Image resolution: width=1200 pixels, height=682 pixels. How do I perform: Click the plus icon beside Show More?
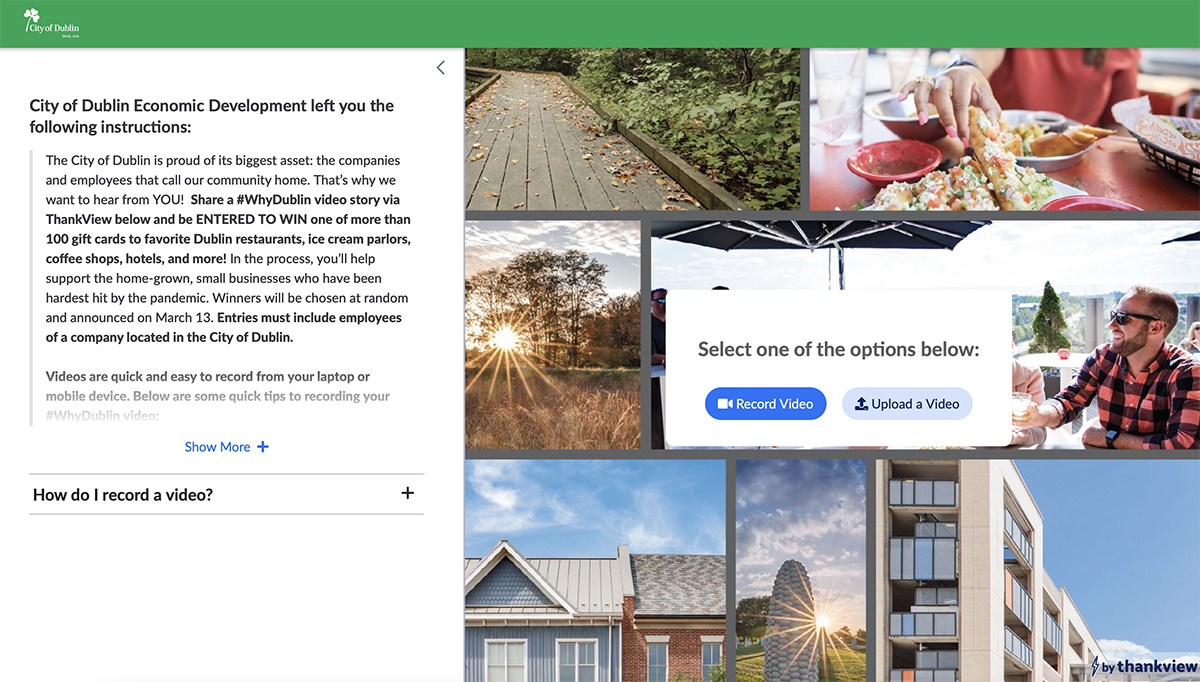tap(263, 447)
